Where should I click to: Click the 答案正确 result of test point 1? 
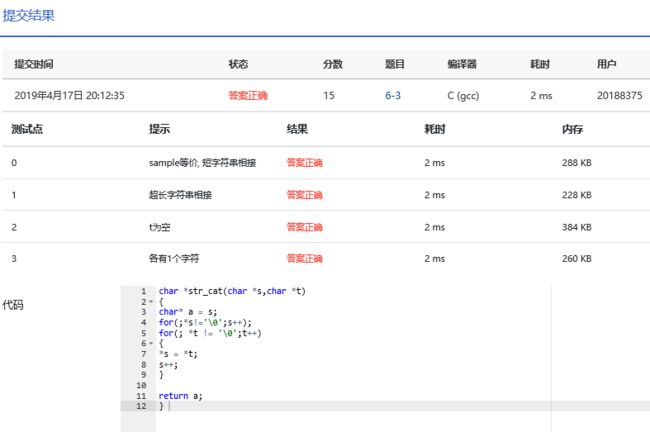tap(304, 195)
